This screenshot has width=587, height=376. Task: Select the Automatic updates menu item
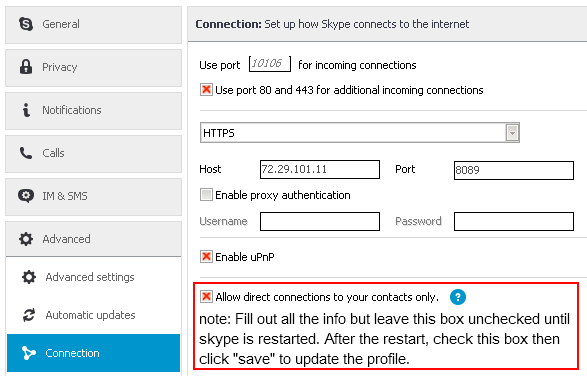pos(94,315)
